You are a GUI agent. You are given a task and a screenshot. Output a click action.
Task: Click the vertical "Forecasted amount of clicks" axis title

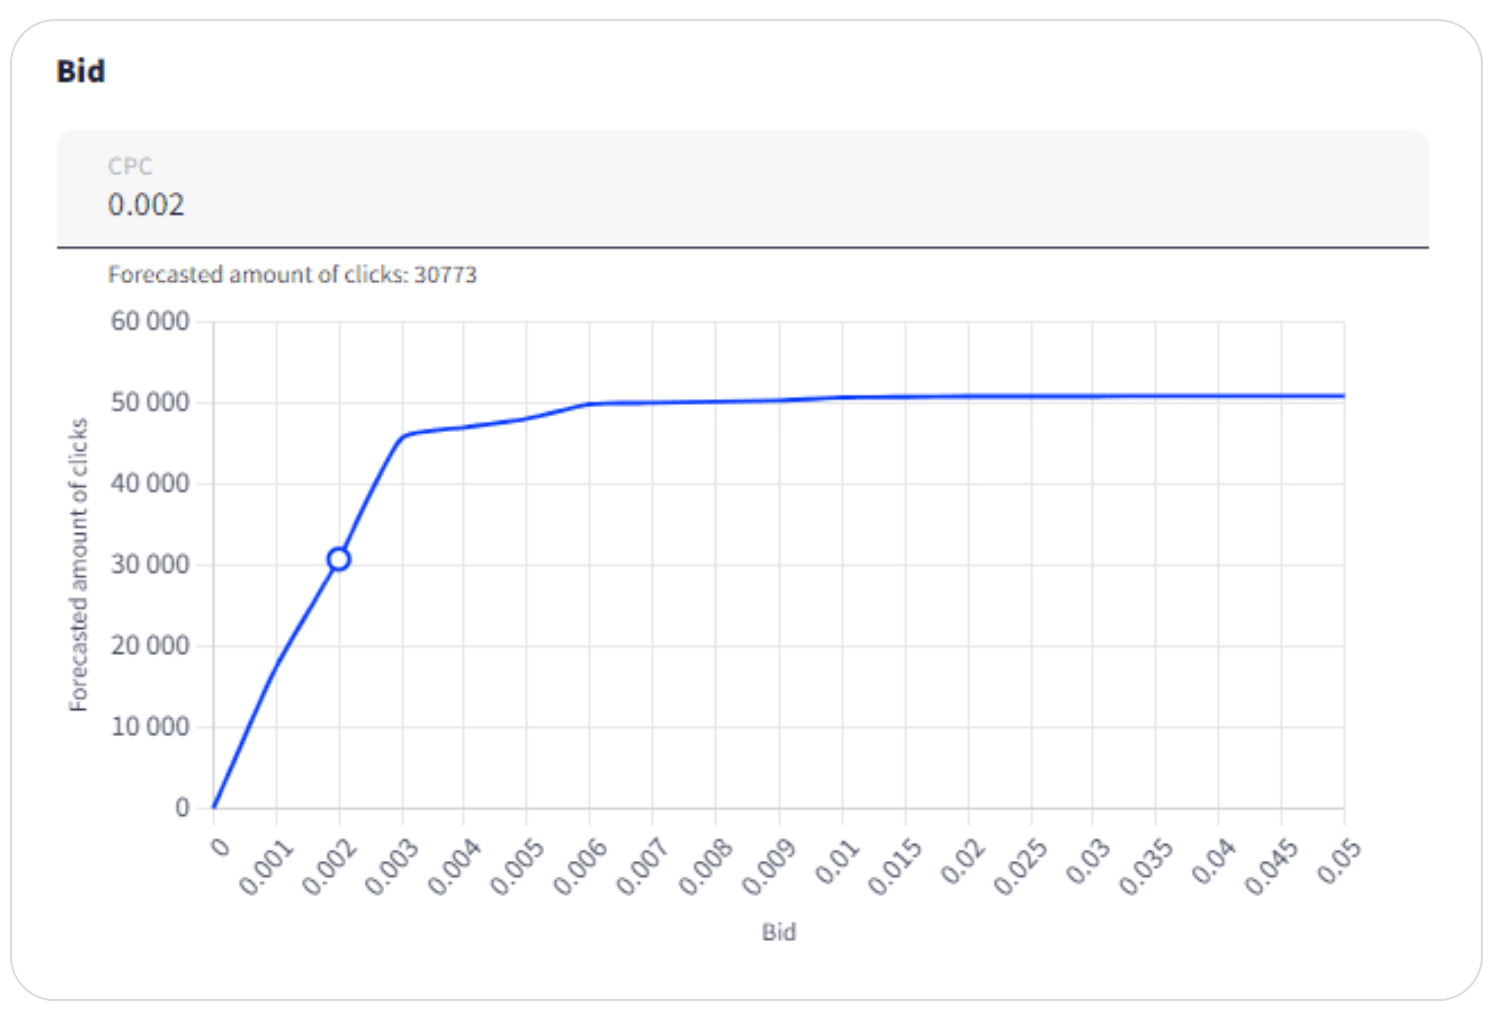pyautogui.click(x=78, y=565)
